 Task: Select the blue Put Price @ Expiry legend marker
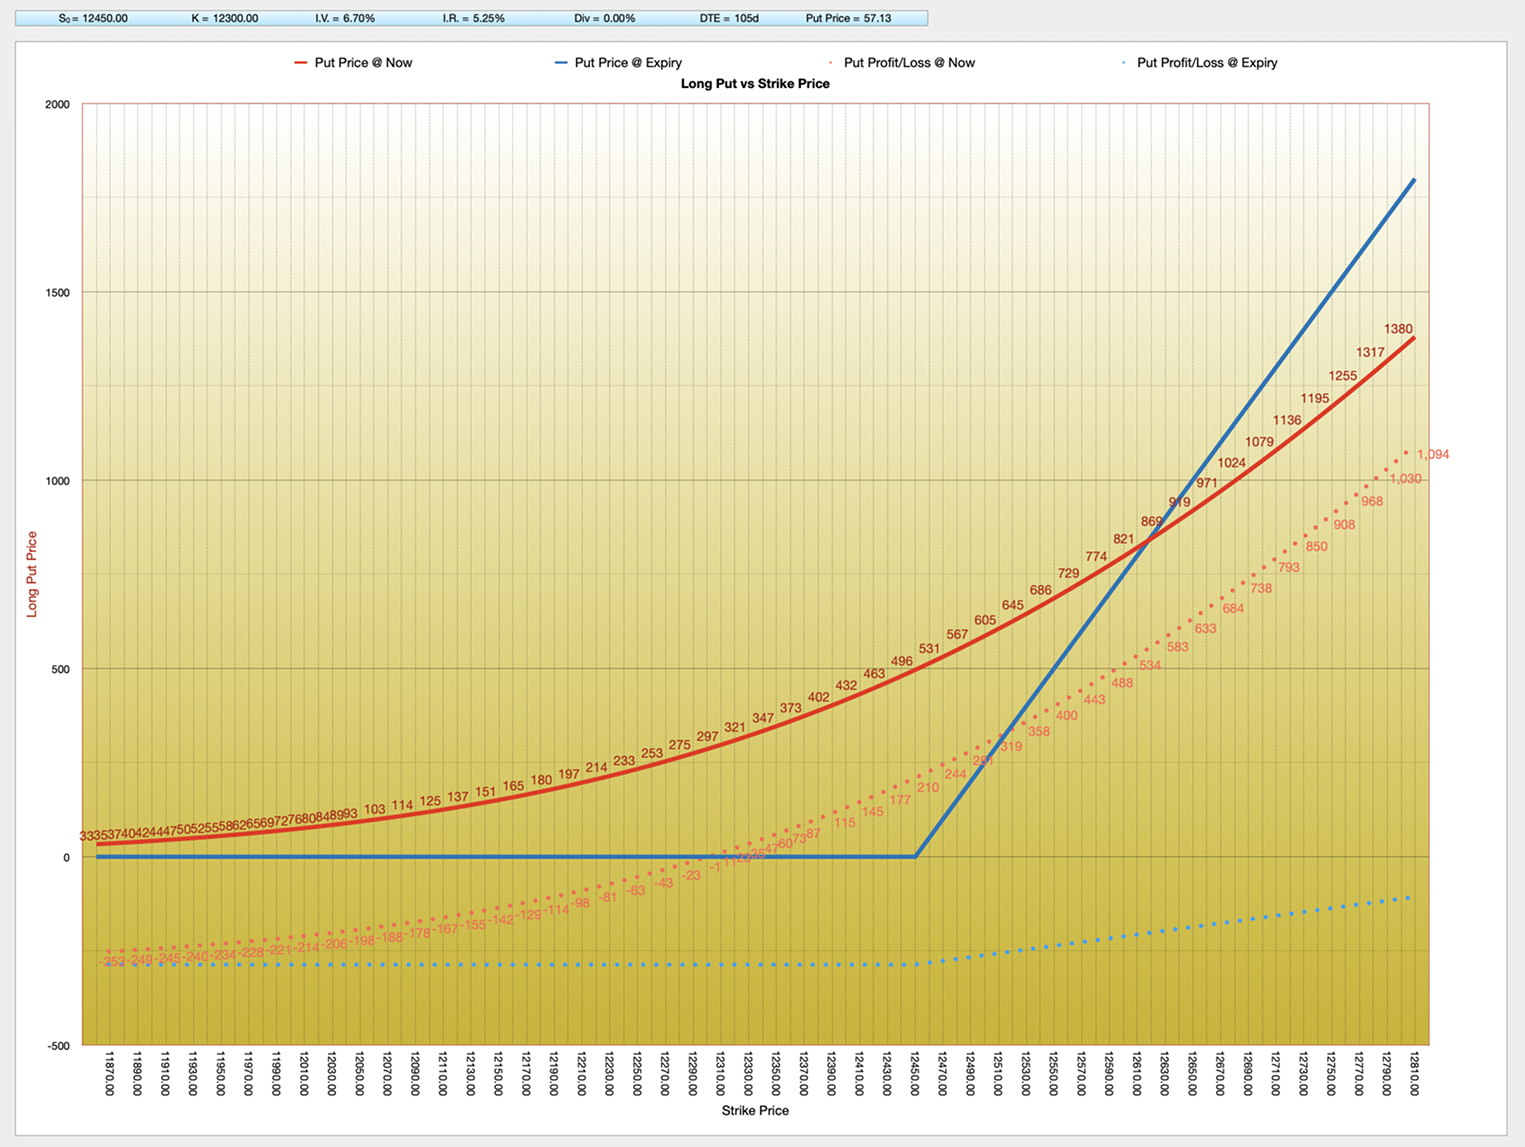(563, 62)
